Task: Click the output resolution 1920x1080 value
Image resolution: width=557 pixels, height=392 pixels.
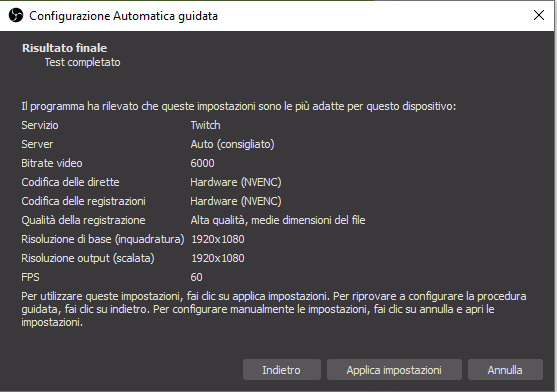Action: [x=218, y=258]
